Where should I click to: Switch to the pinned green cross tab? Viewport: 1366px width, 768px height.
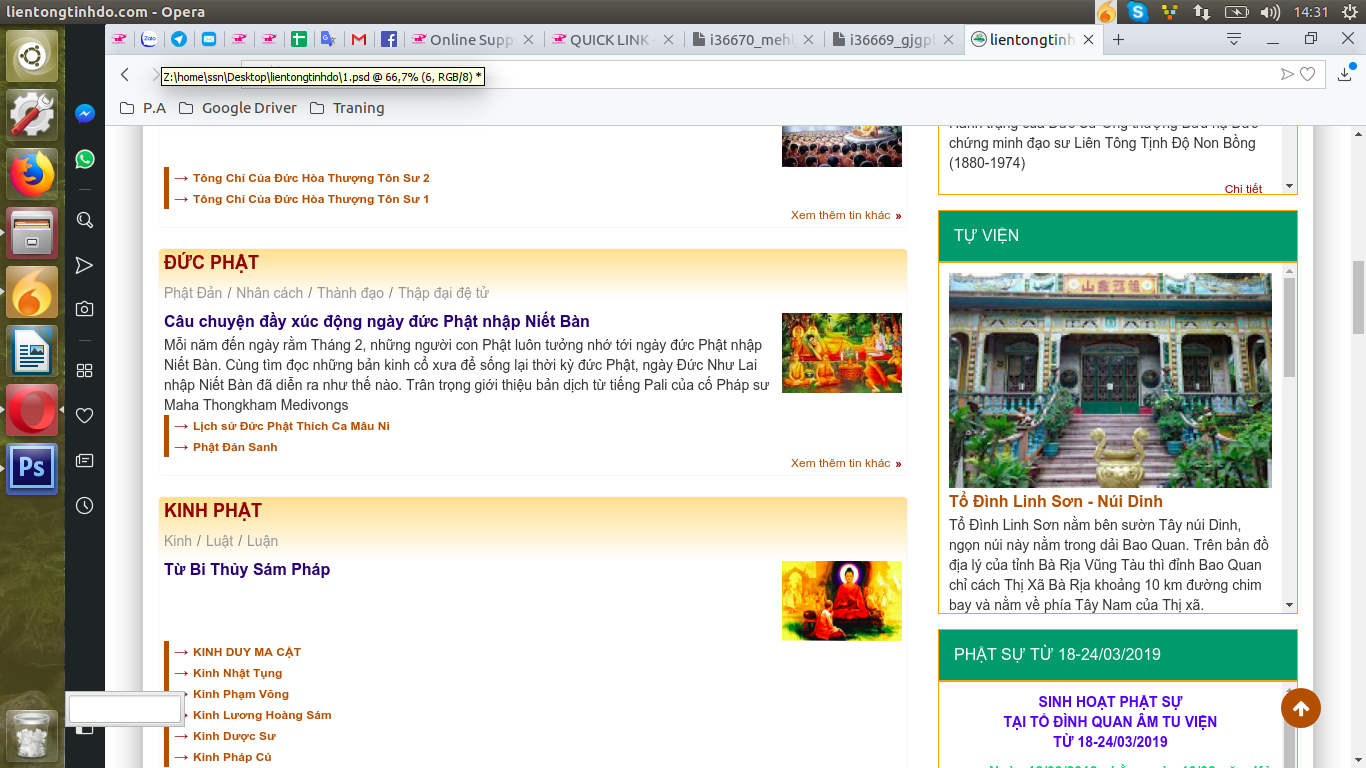tap(298, 40)
